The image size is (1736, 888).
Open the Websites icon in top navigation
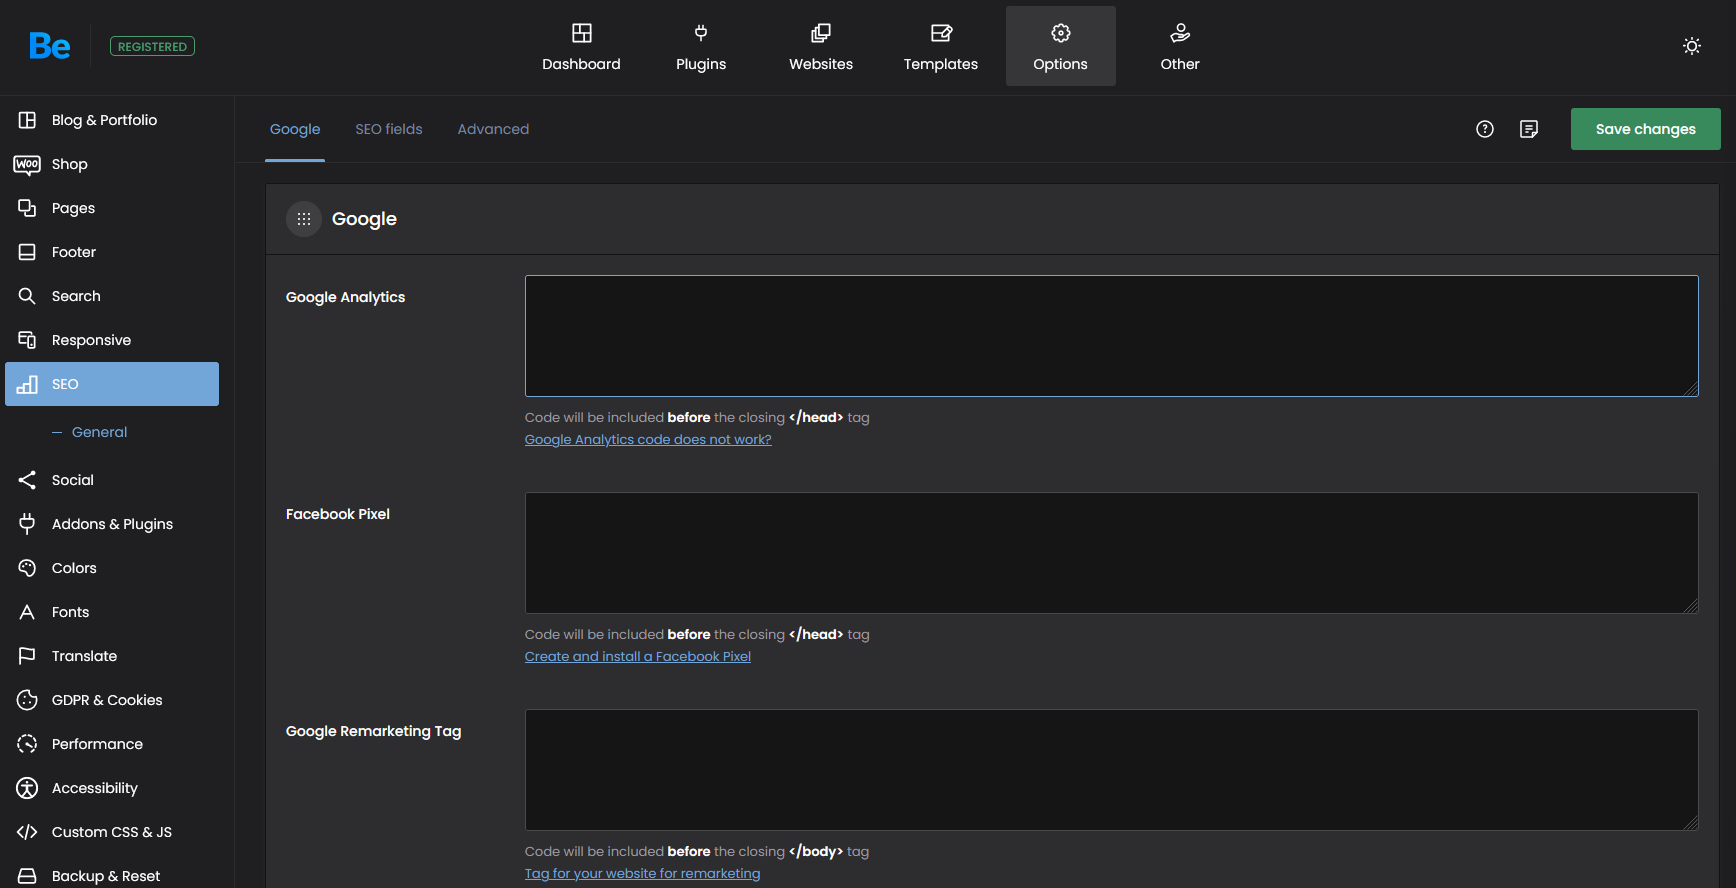click(x=821, y=33)
